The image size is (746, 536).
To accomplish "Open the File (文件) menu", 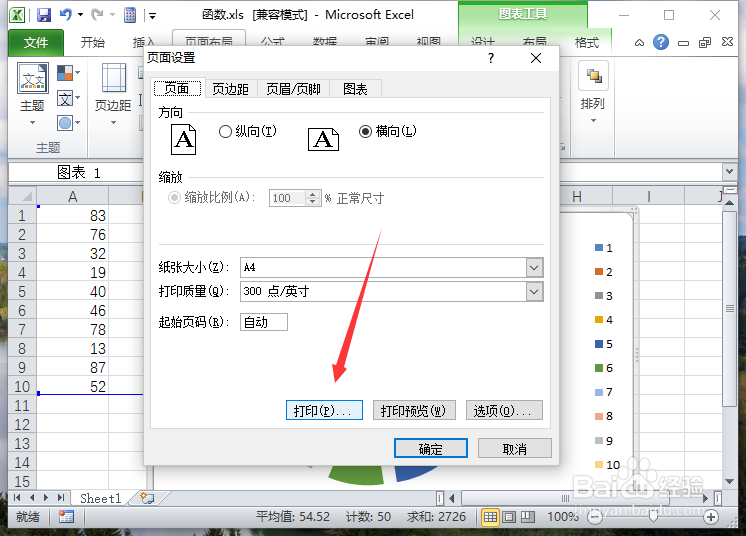I will [x=36, y=43].
